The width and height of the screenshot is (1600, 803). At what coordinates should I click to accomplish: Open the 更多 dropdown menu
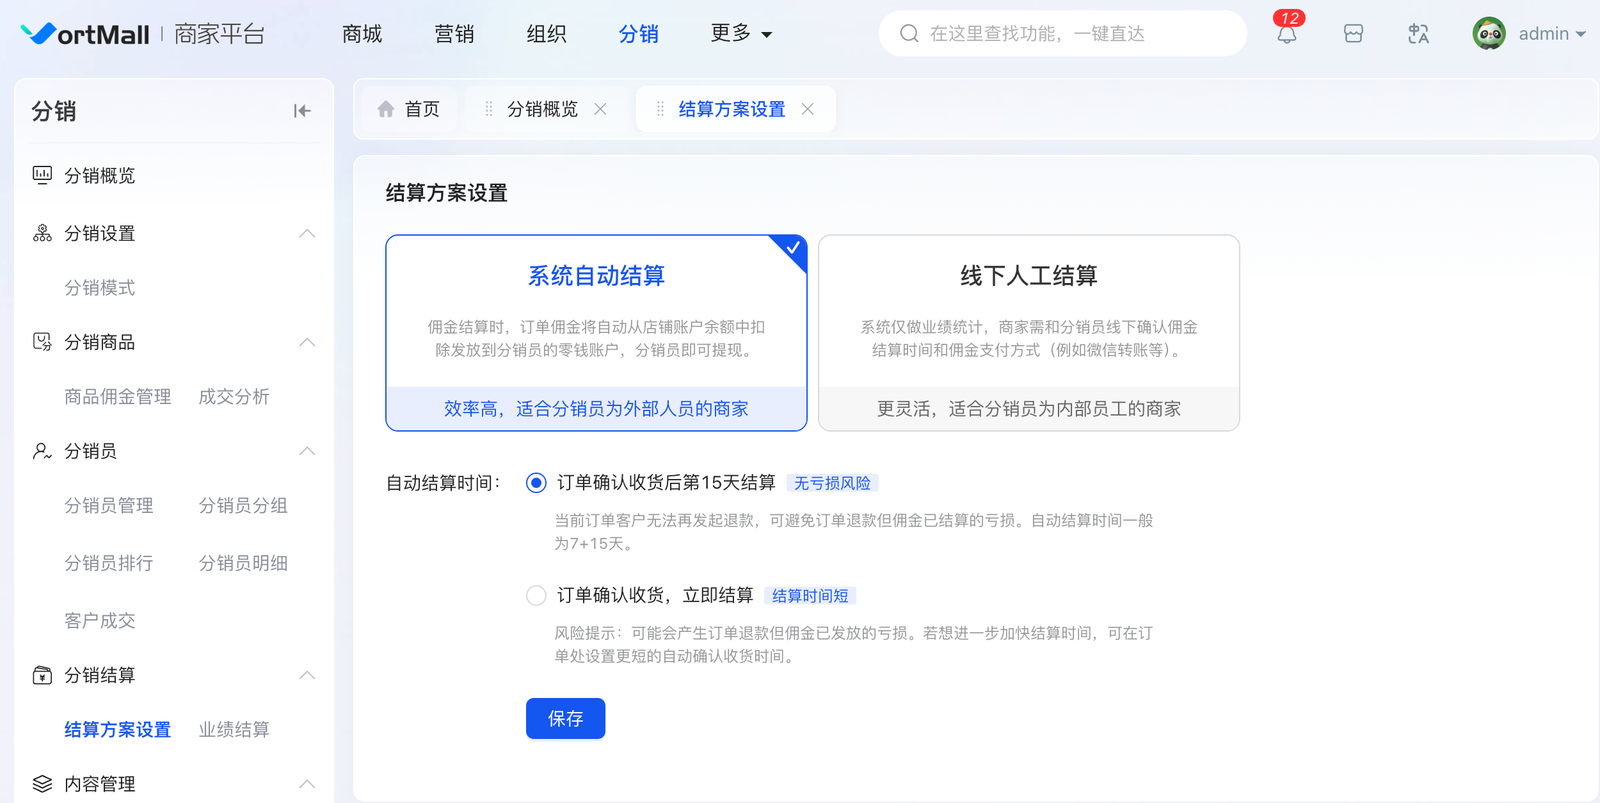pyautogui.click(x=741, y=34)
